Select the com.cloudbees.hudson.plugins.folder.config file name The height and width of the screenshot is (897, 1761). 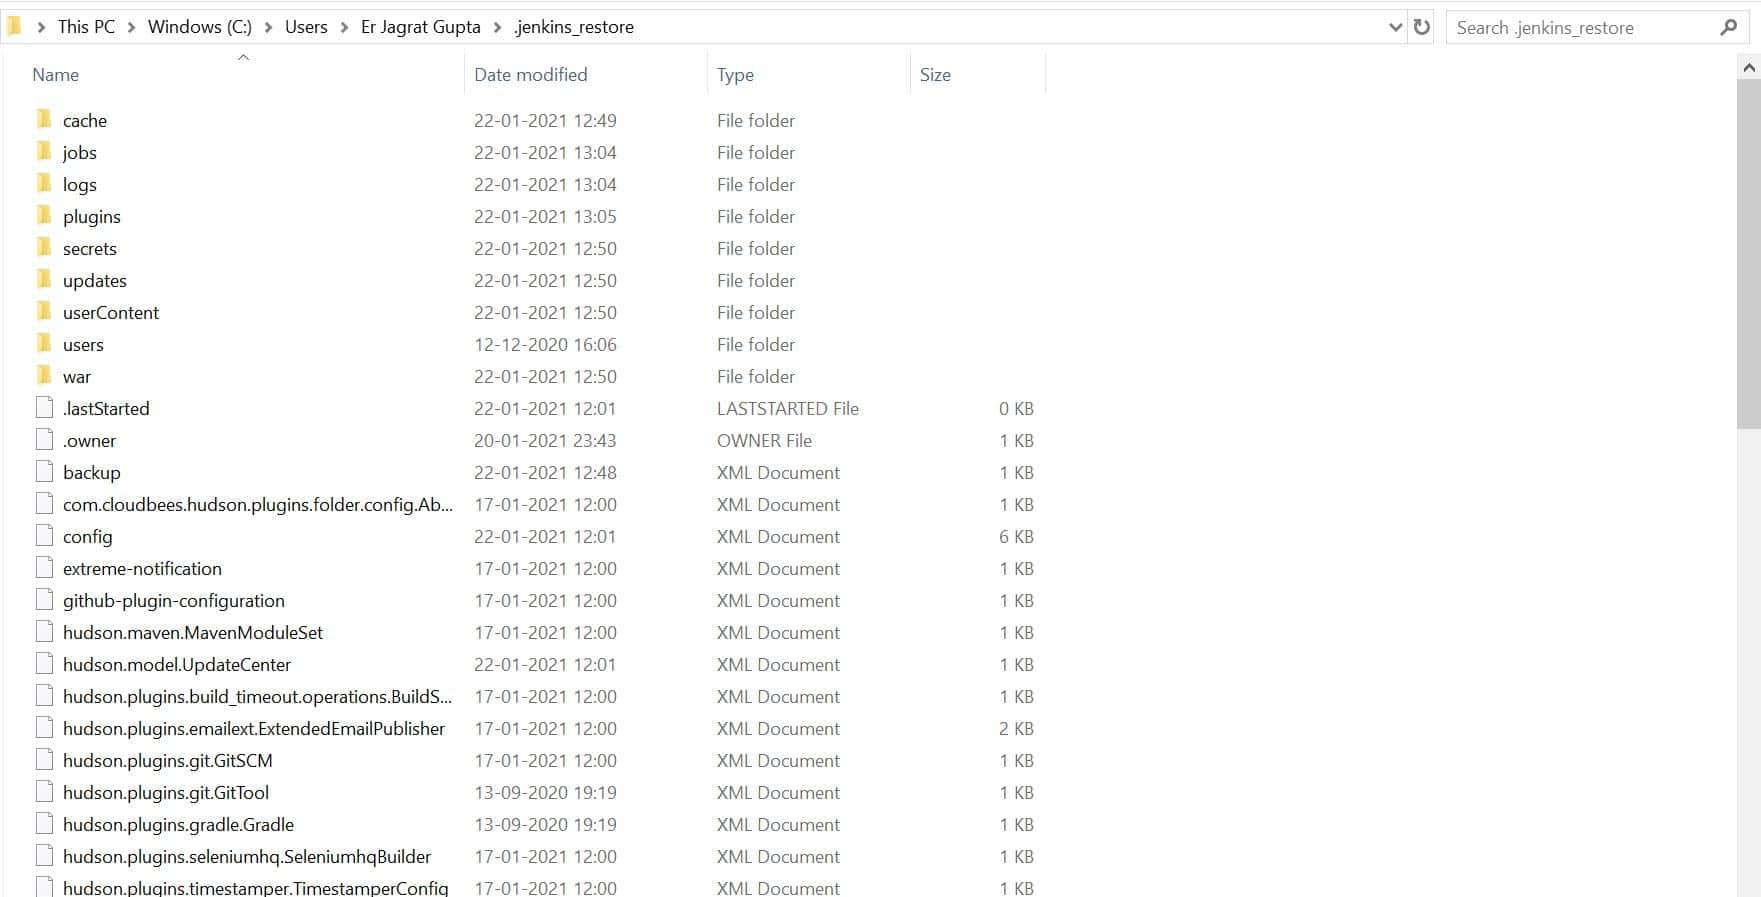pos(258,504)
